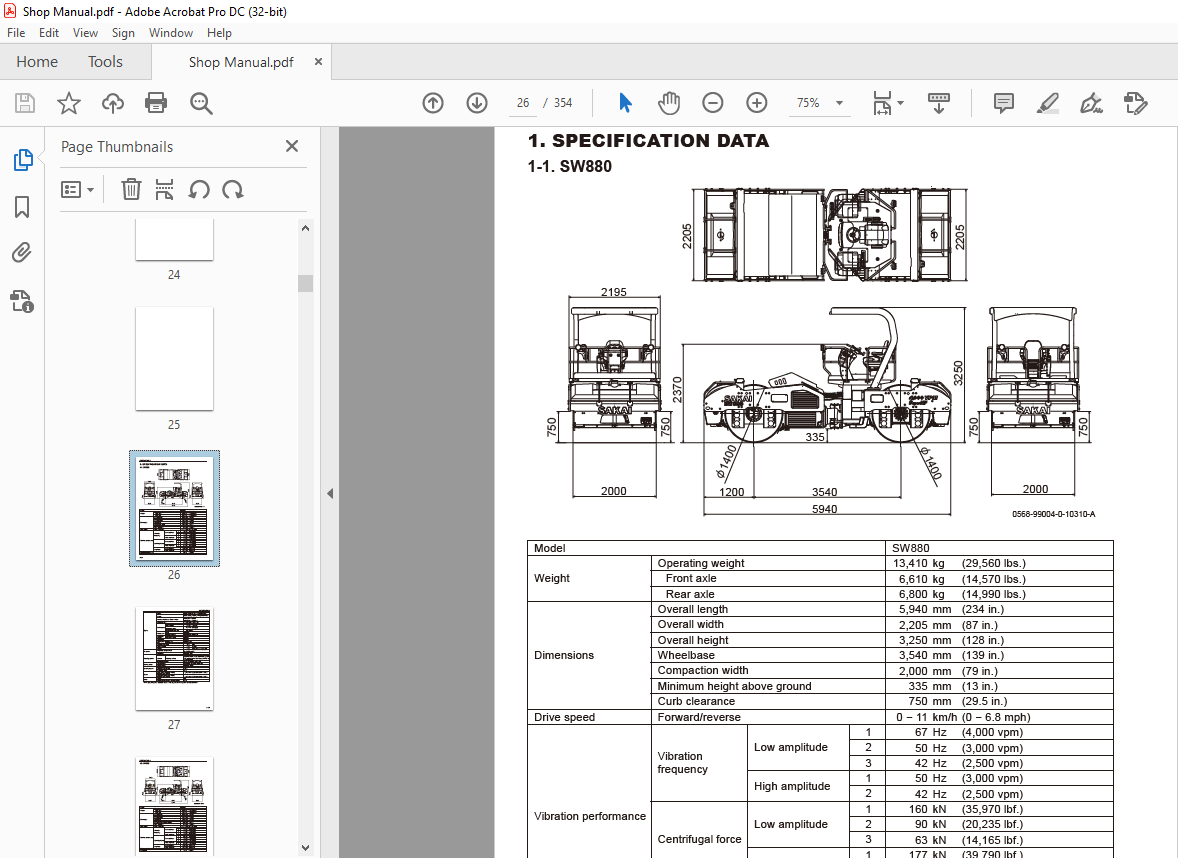Select the Shop Manual.pdf tab
1178x858 pixels.
[241, 62]
